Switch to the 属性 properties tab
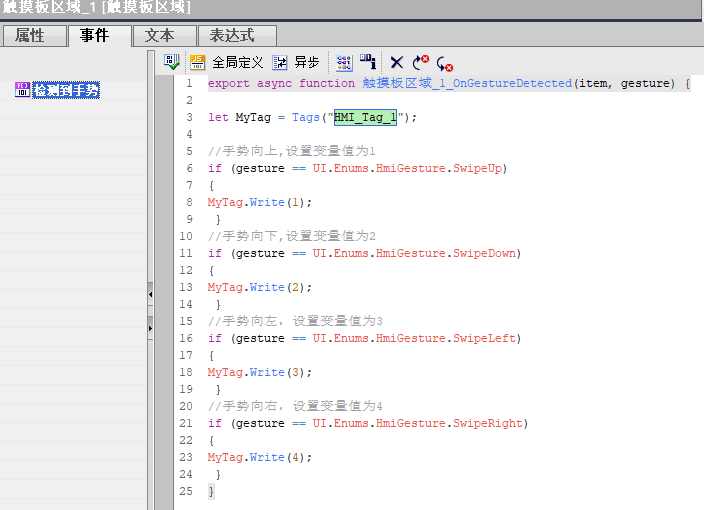704x510 pixels. coord(30,36)
